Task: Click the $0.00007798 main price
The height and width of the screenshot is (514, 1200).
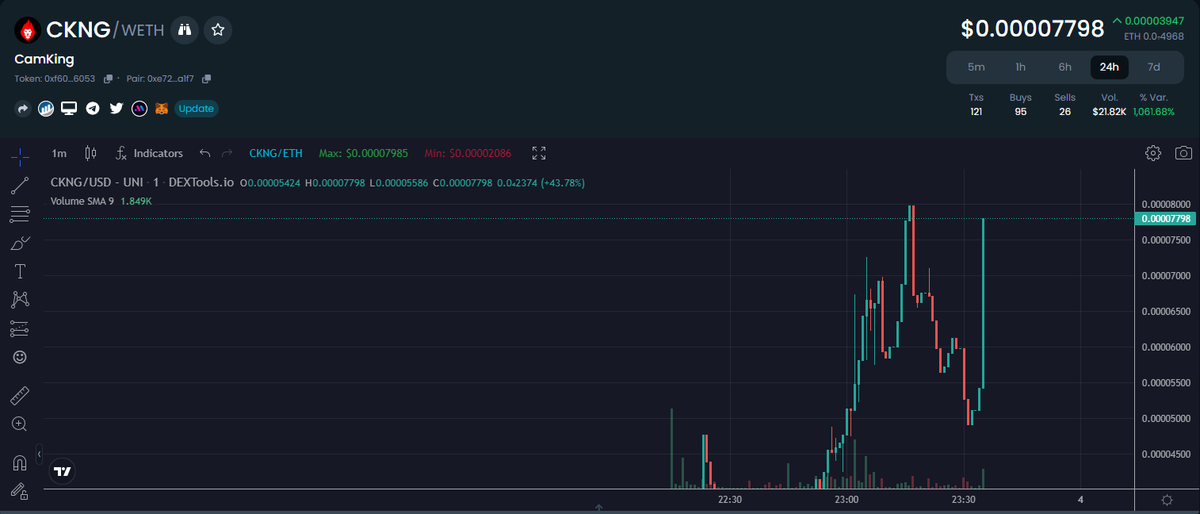Action: [1033, 28]
